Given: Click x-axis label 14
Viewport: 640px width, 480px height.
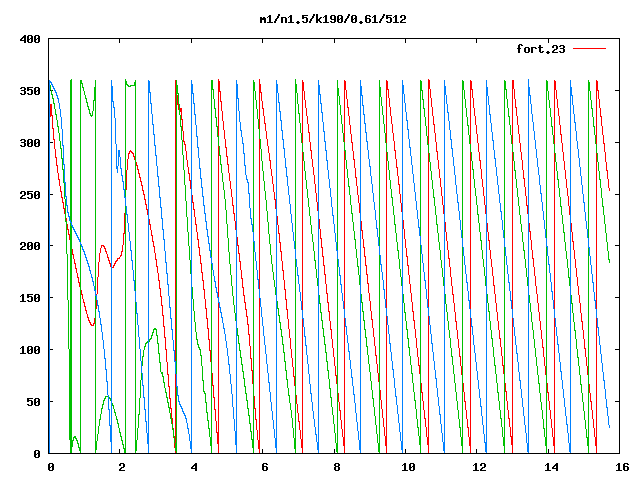Looking at the screenshot, I should [x=551, y=467].
